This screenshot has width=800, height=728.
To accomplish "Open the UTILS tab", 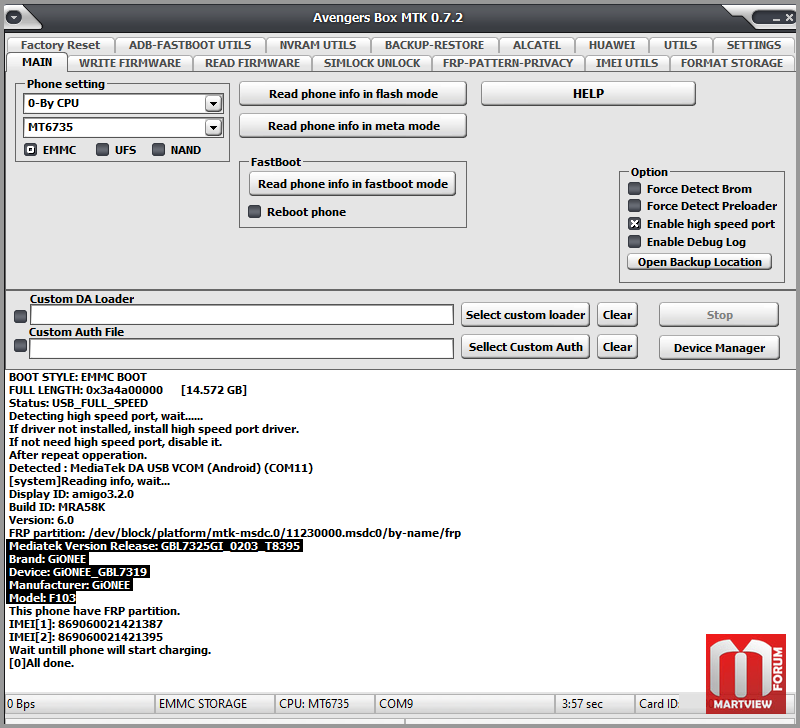I will point(680,45).
